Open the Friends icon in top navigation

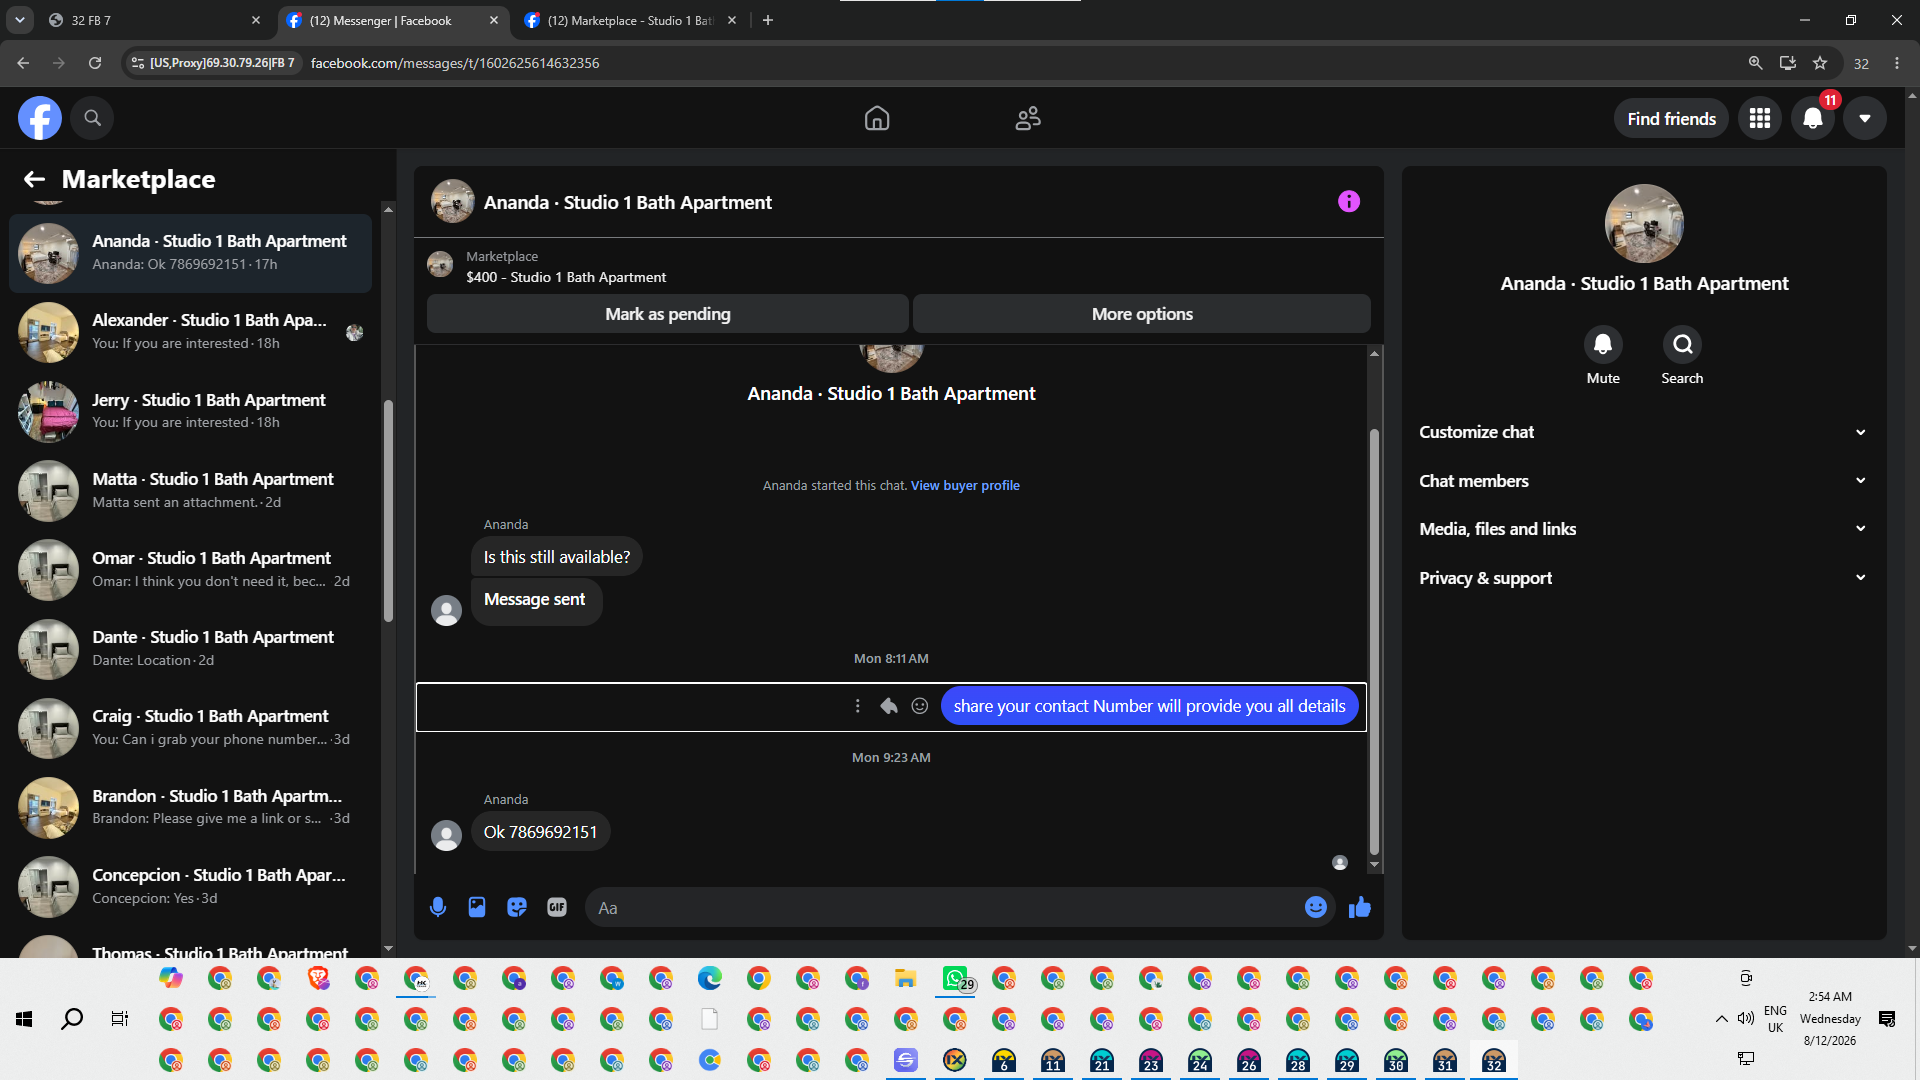point(1028,118)
